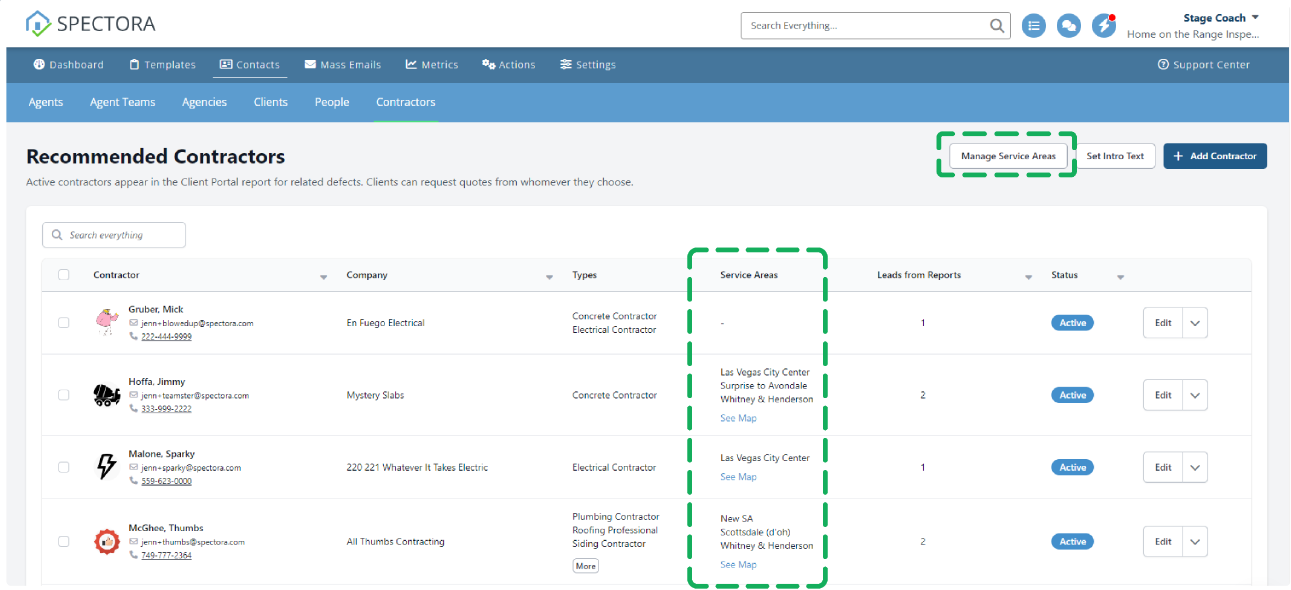Screen dimensions: 1291x590
Task: Click Edit for Malone, Sparky
Action: [x=1163, y=467]
